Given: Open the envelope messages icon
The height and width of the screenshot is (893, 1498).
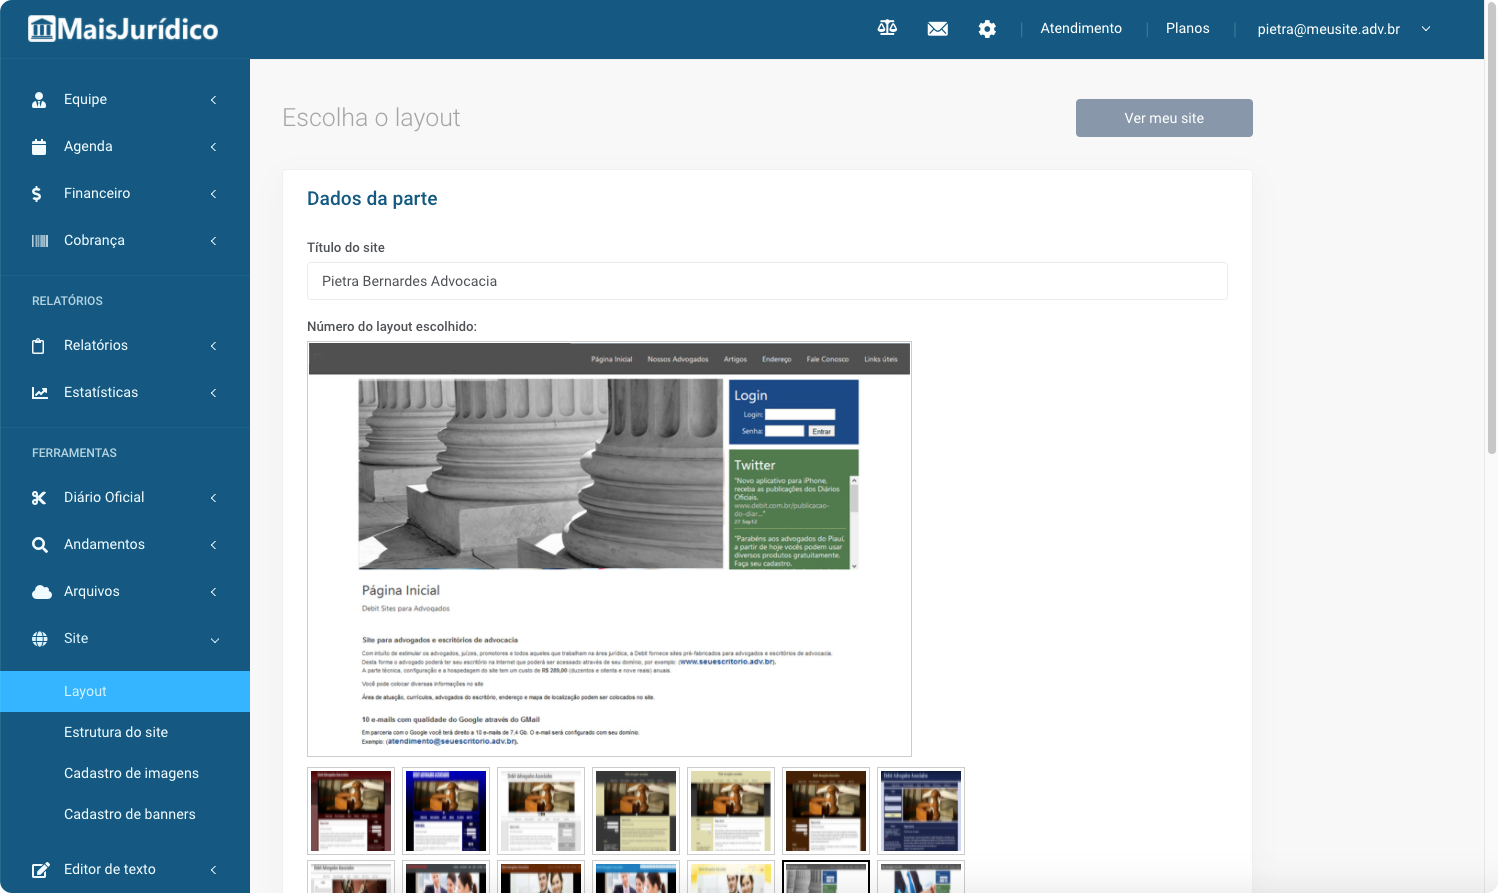Looking at the screenshot, I should [x=937, y=29].
